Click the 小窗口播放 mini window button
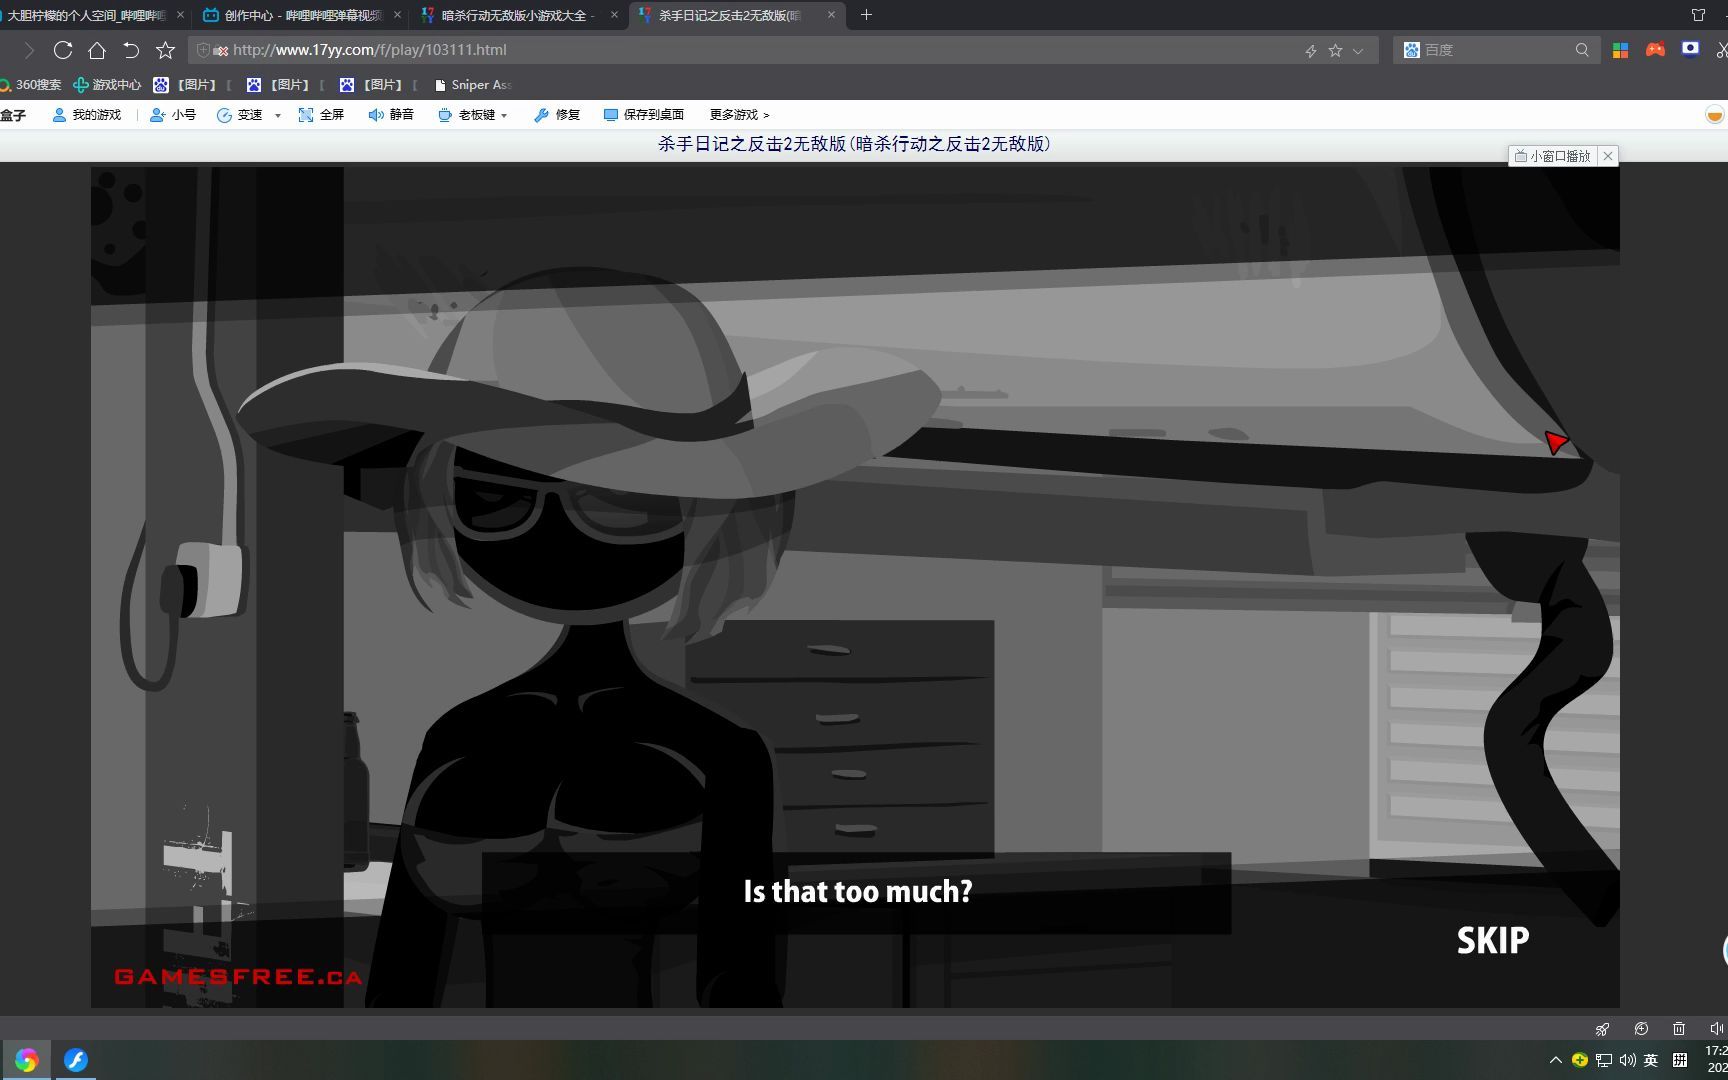Image resolution: width=1728 pixels, height=1080 pixels. pos(1552,156)
